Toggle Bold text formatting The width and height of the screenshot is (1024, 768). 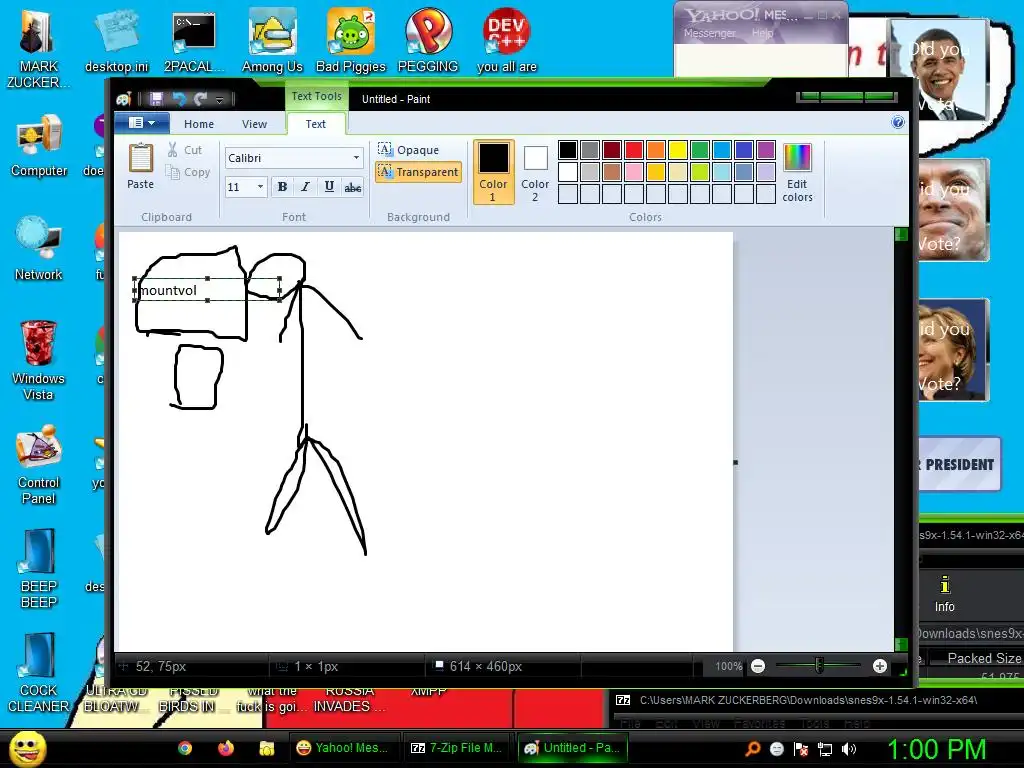point(282,187)
